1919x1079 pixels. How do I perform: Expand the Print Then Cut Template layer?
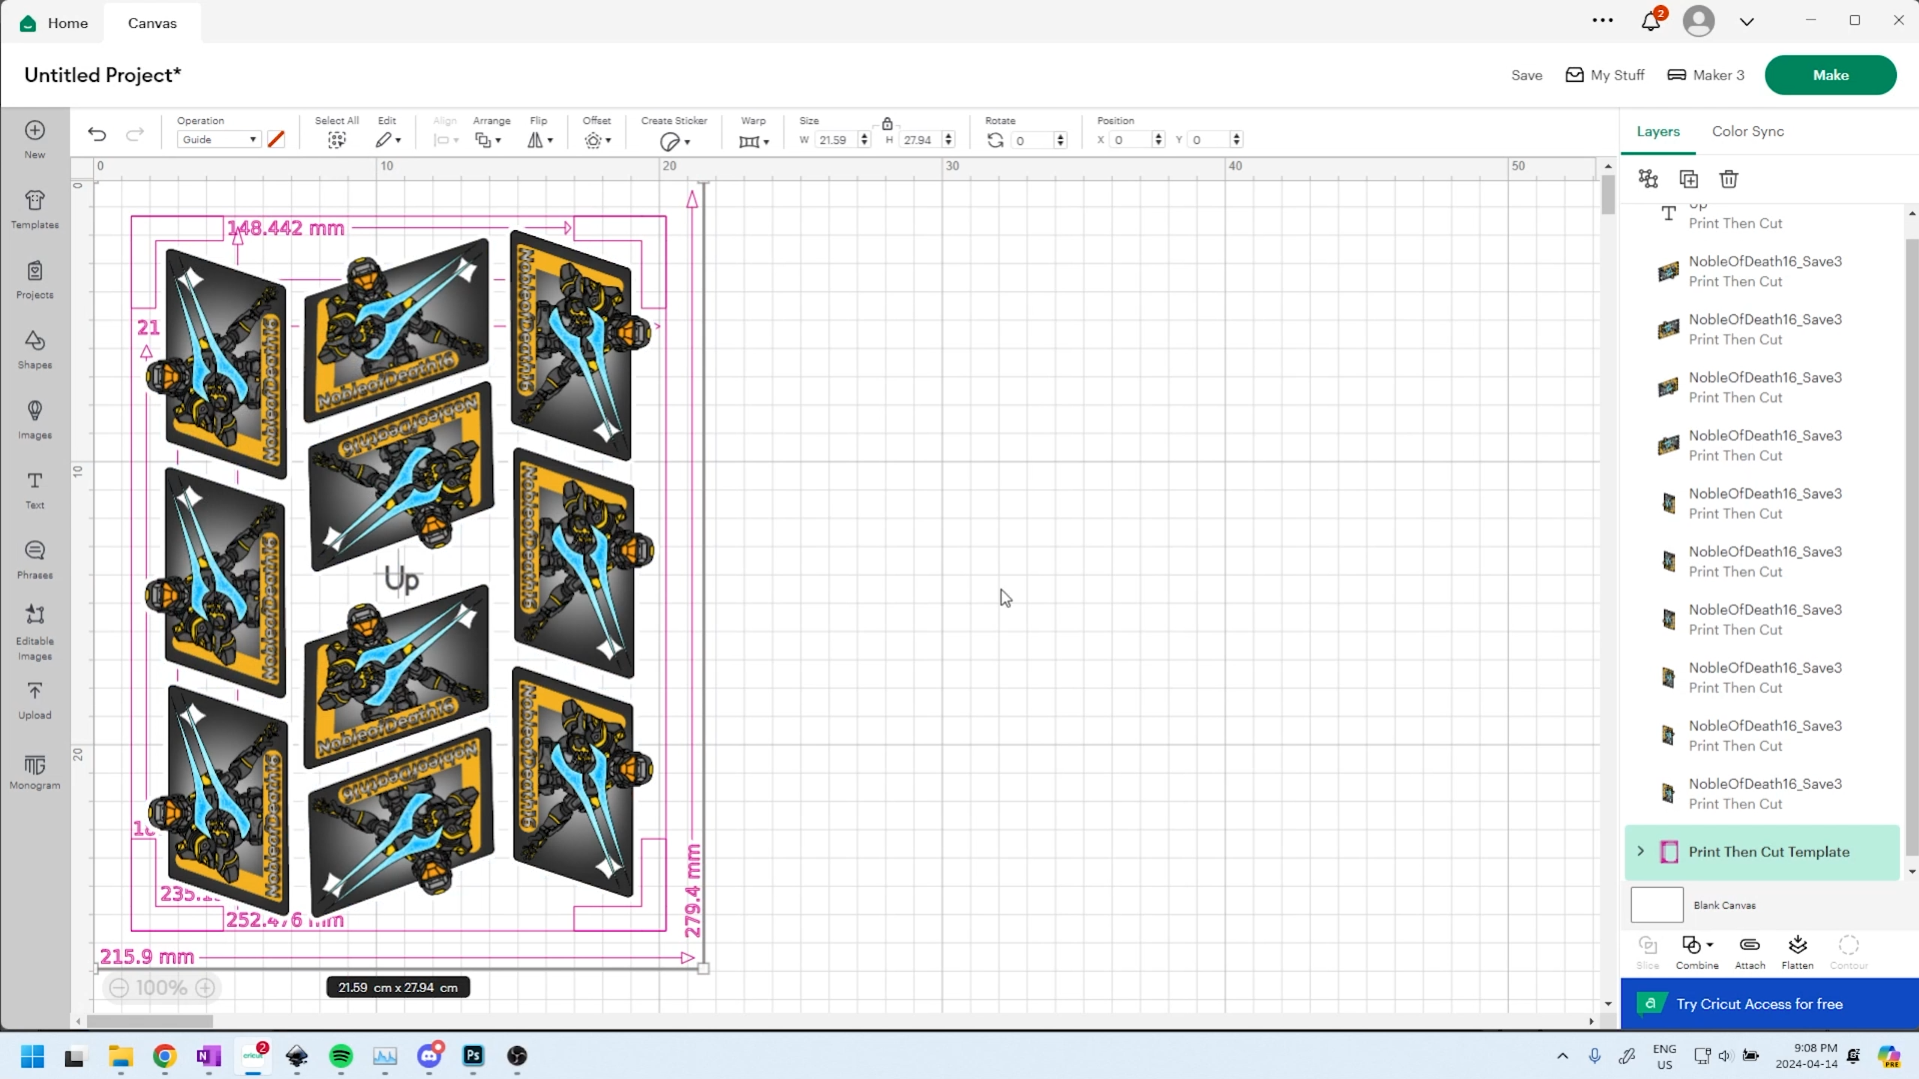(x=1641, y=852)
